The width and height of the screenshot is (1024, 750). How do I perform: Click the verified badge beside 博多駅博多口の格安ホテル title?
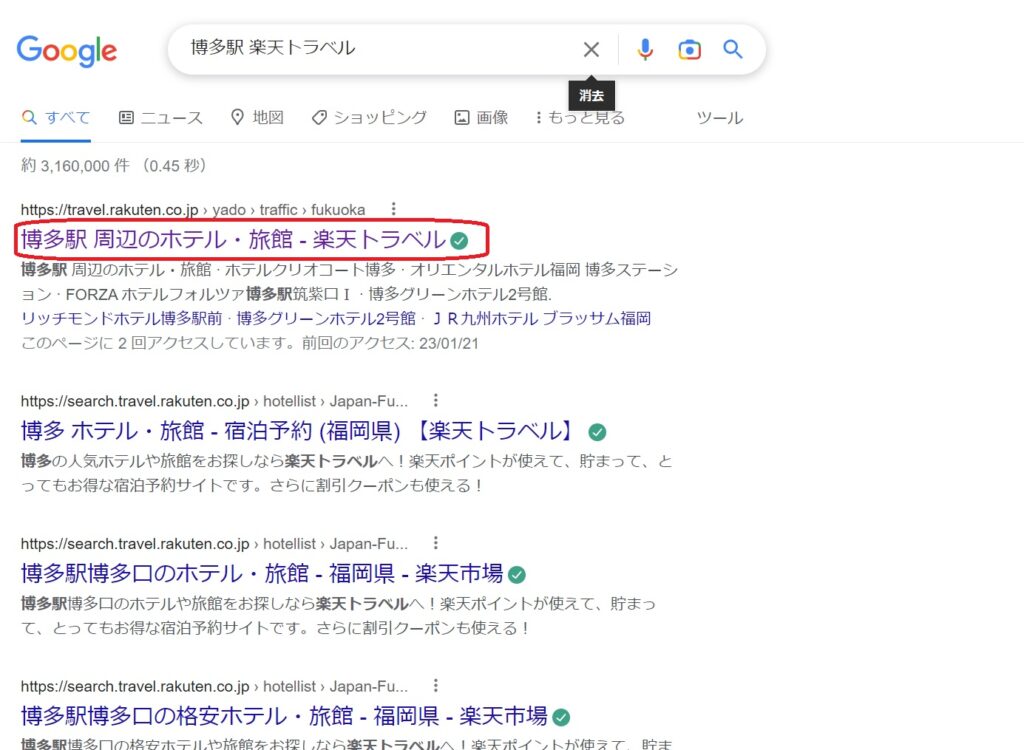pyautogui.click(x=561, y=717)
